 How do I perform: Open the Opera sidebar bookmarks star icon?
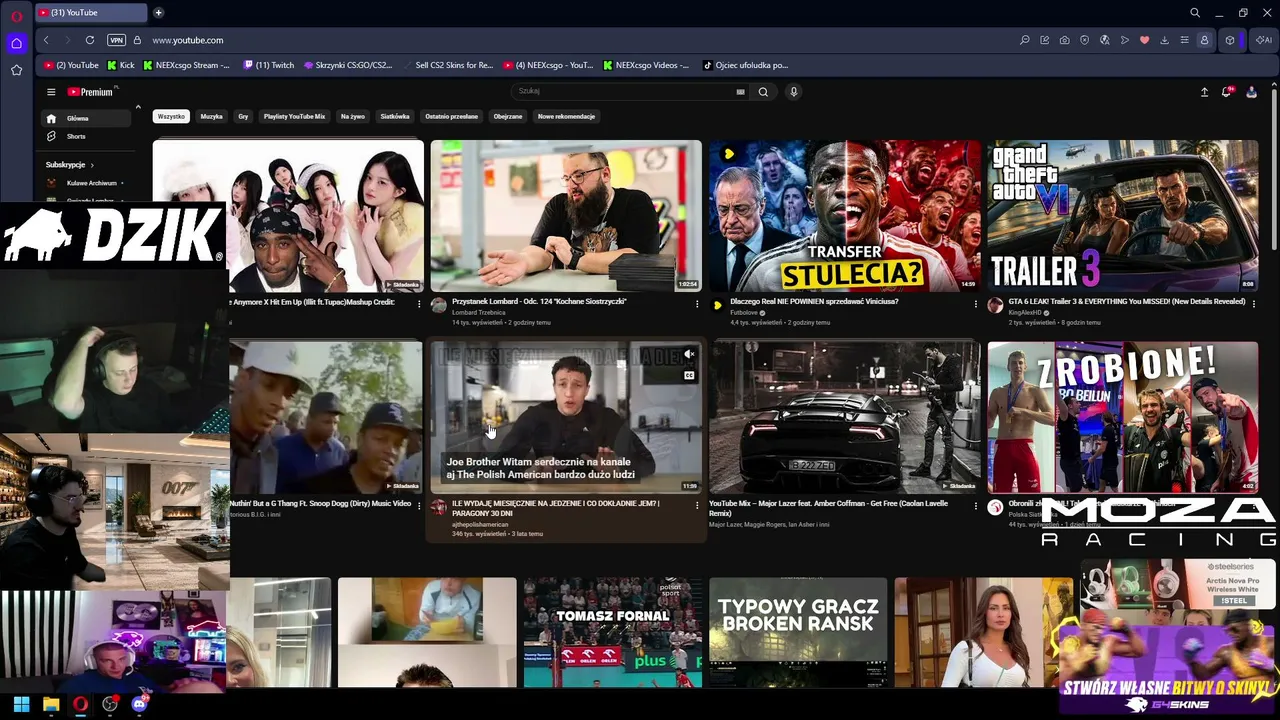(x=16, y=70)
